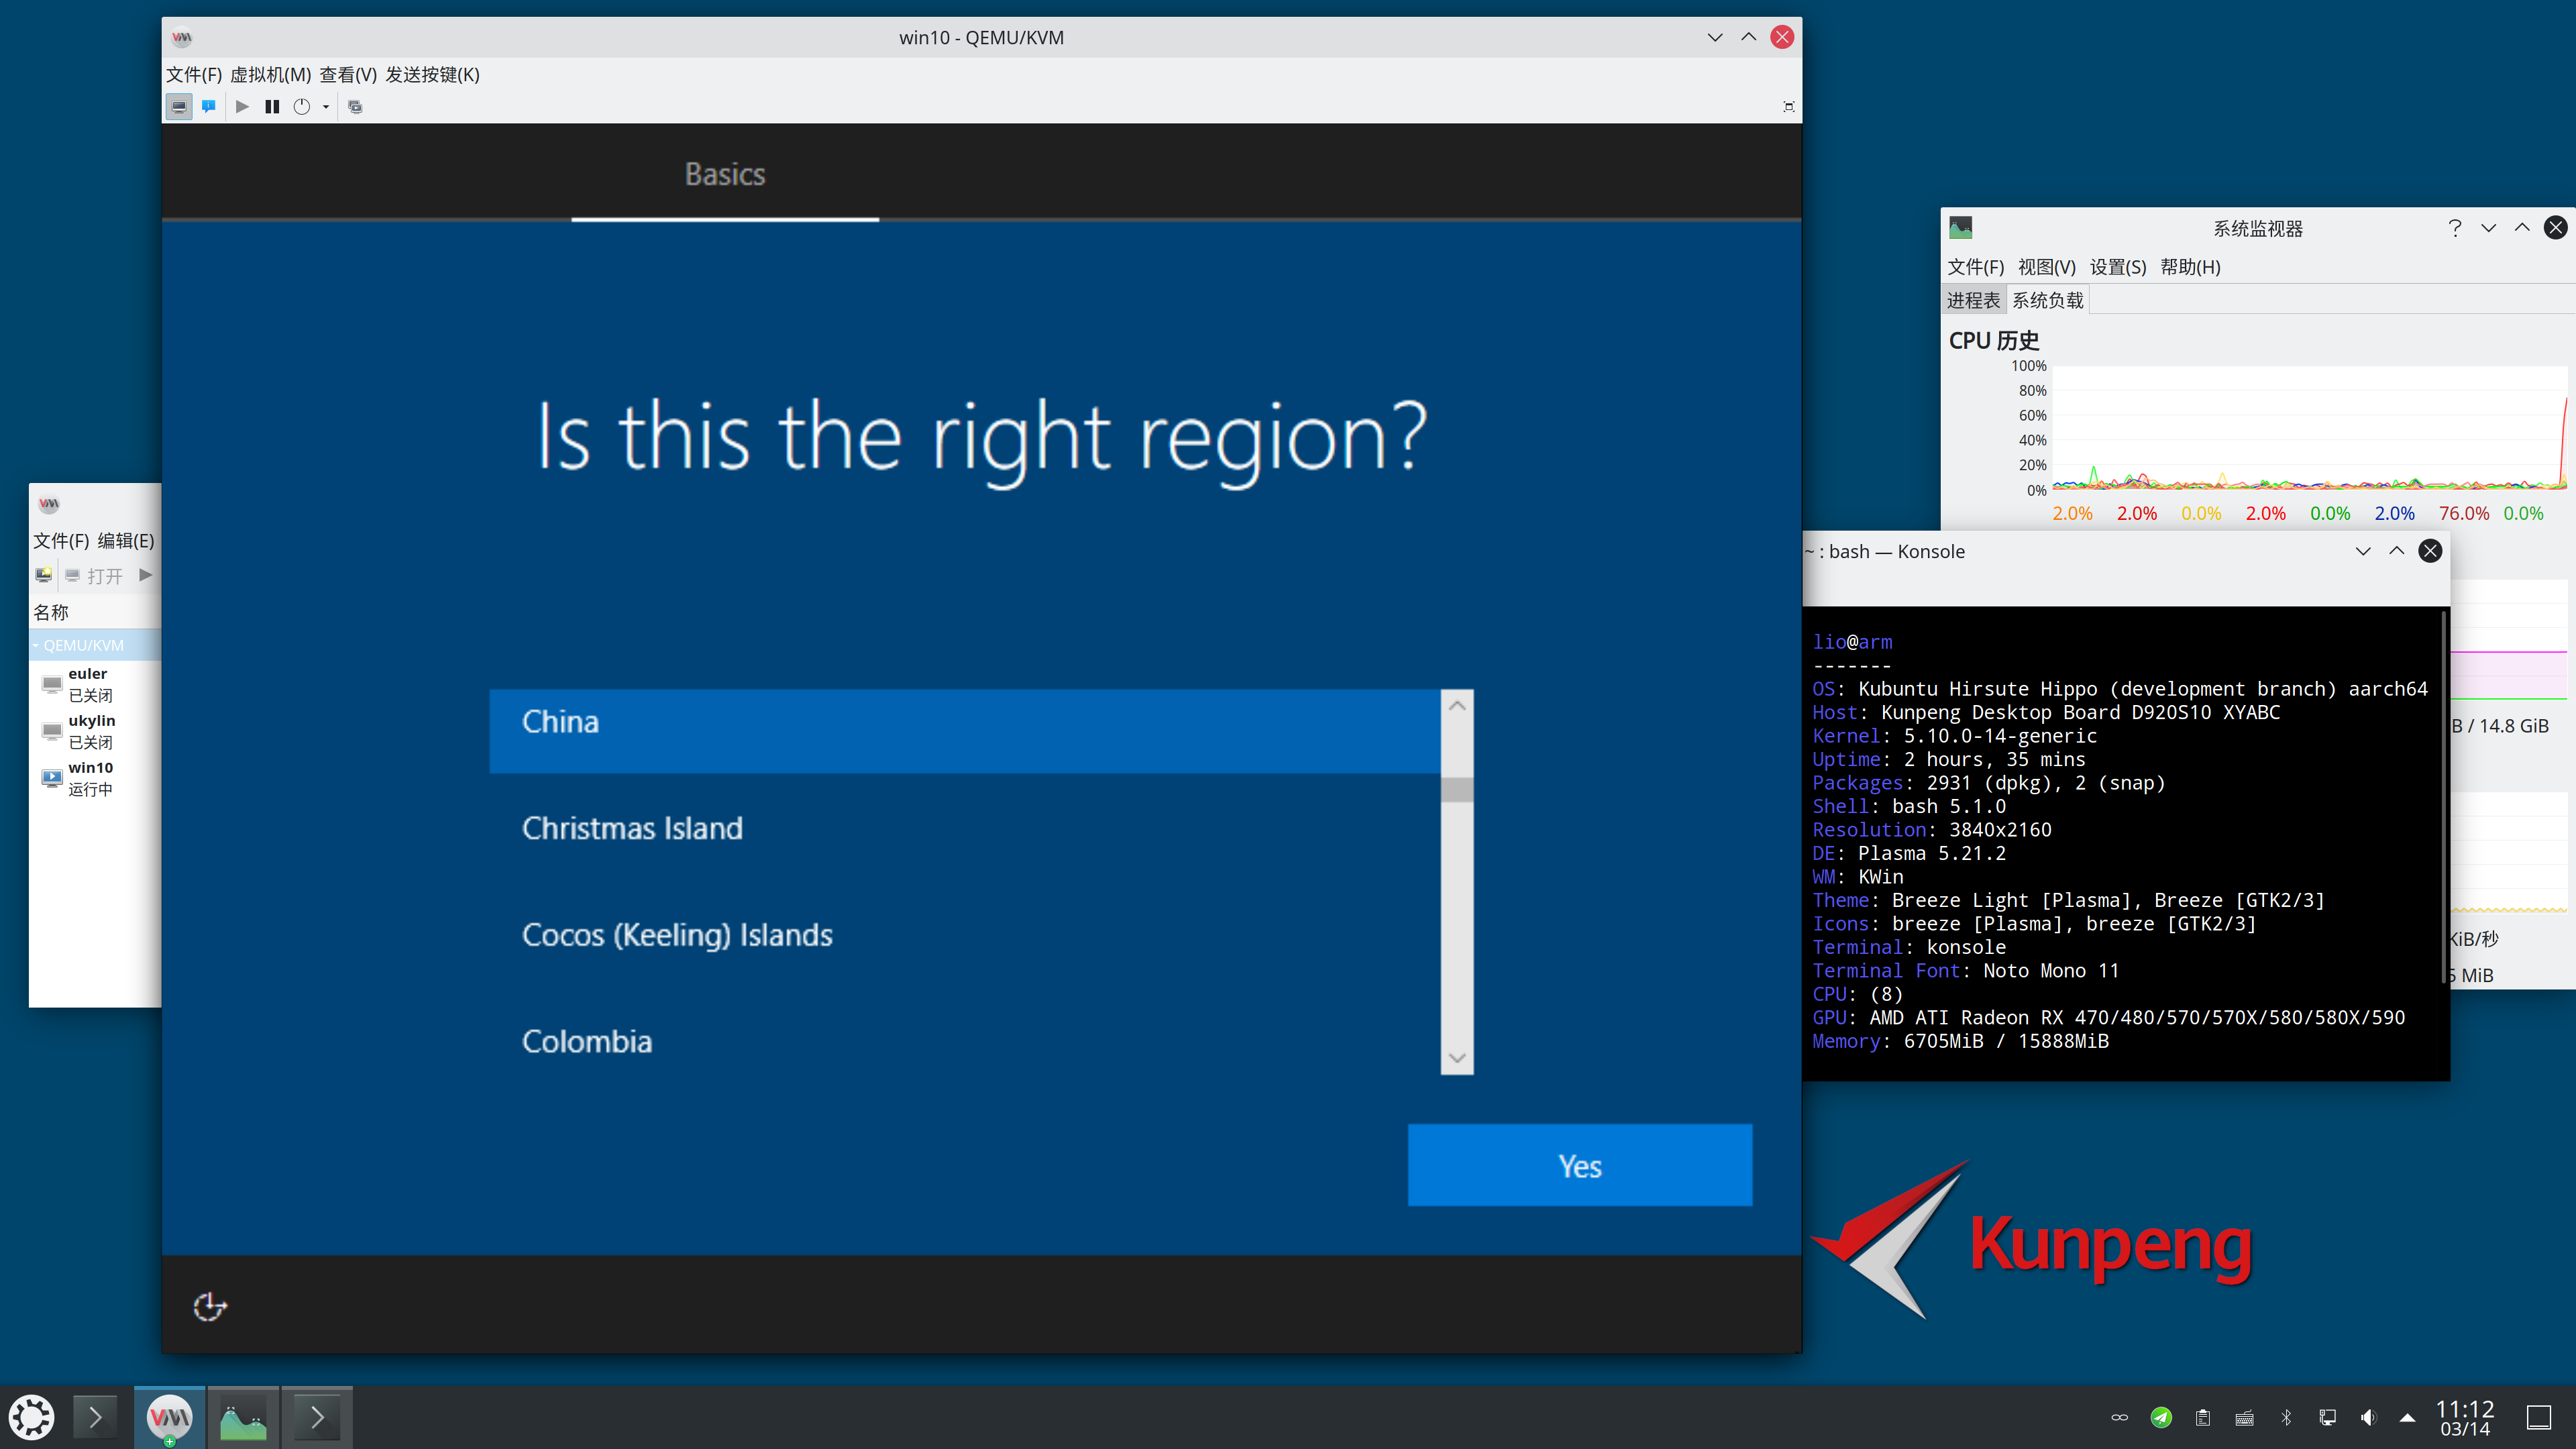The width and height of the screenshot is (2576, 1449).
Task: Choose Colombia from the region list
Action: [587, 1041]
